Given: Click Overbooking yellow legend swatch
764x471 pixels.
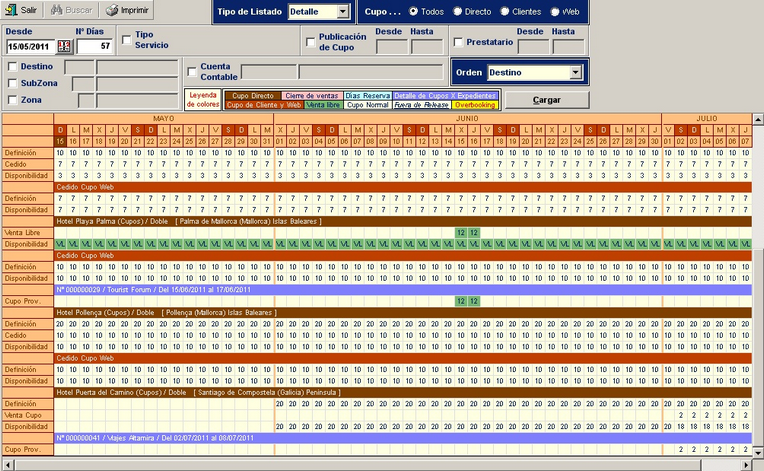Looking at the screenshot, I should [475, 105].
